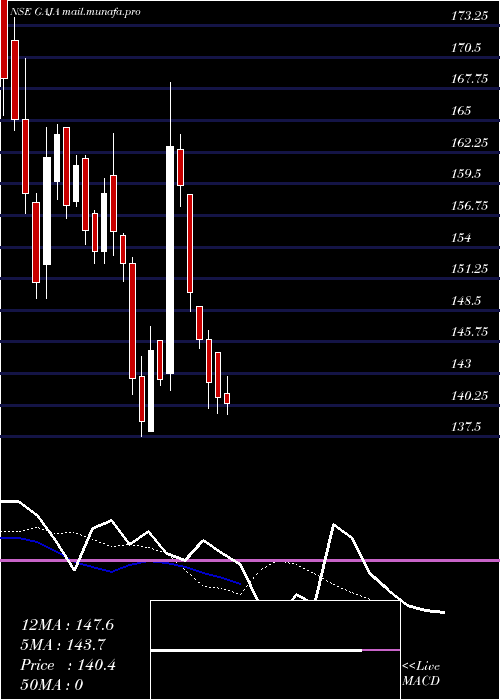
Task: Click the last small red candlestick near 140.25
Action: (227, 398)
